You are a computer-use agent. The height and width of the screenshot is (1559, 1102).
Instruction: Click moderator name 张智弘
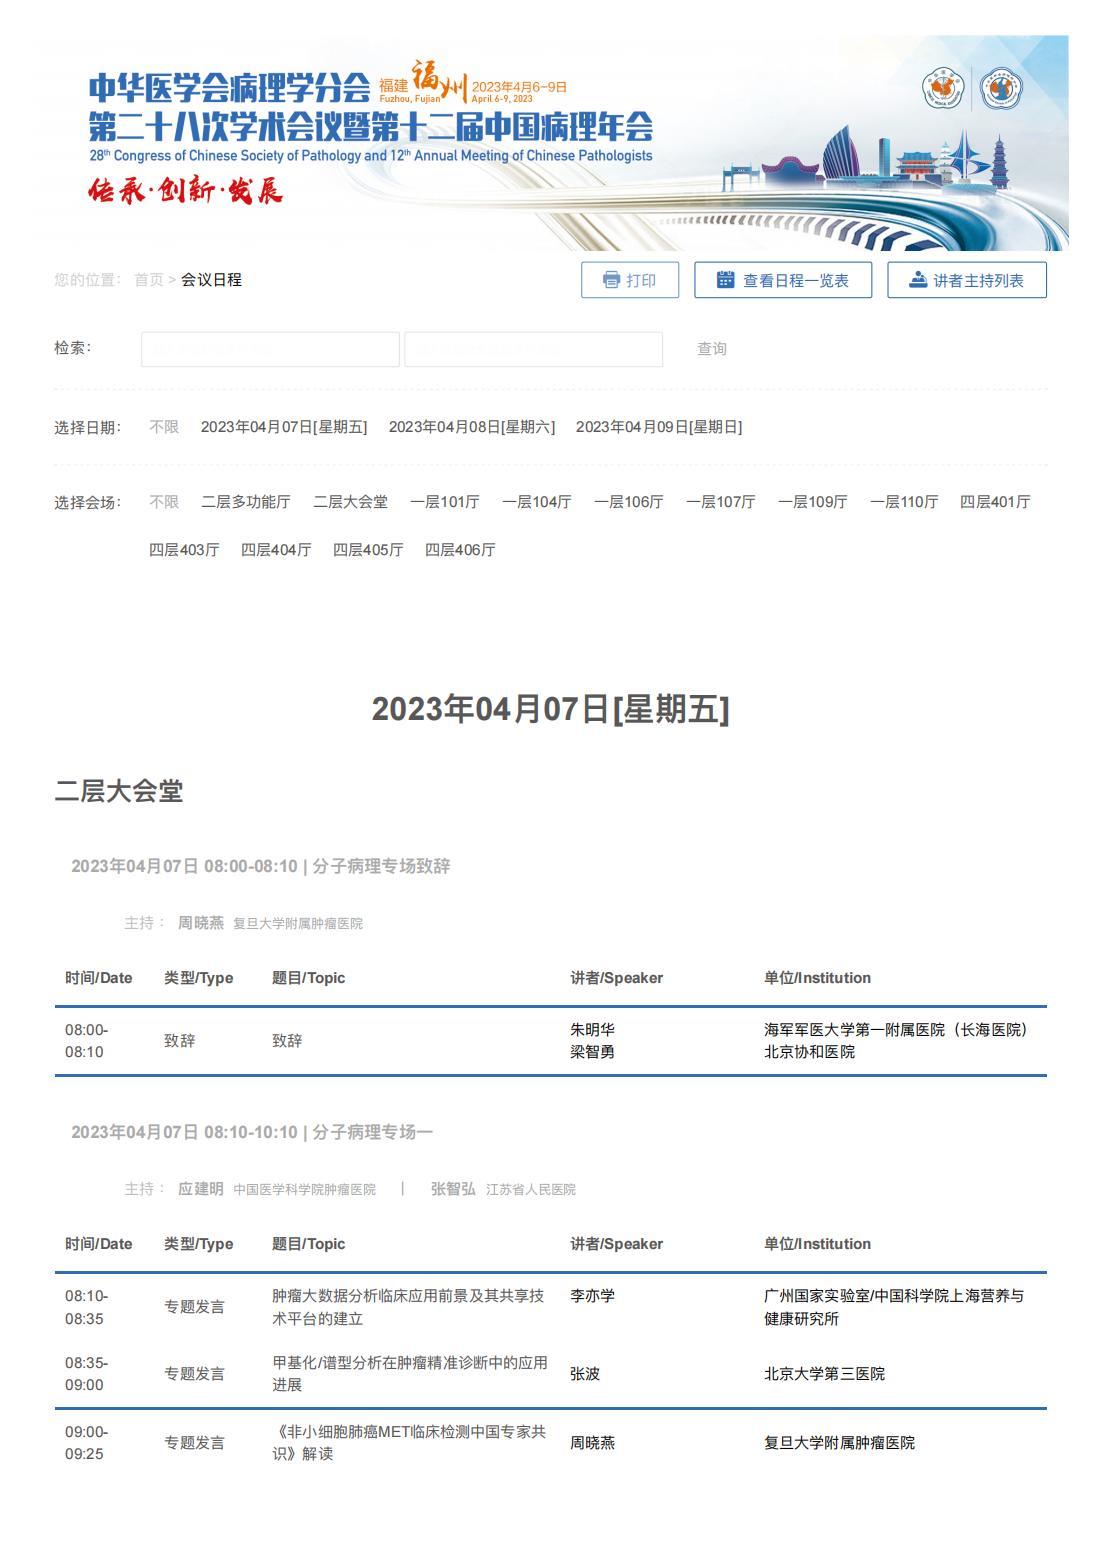tap(453, 1189)
